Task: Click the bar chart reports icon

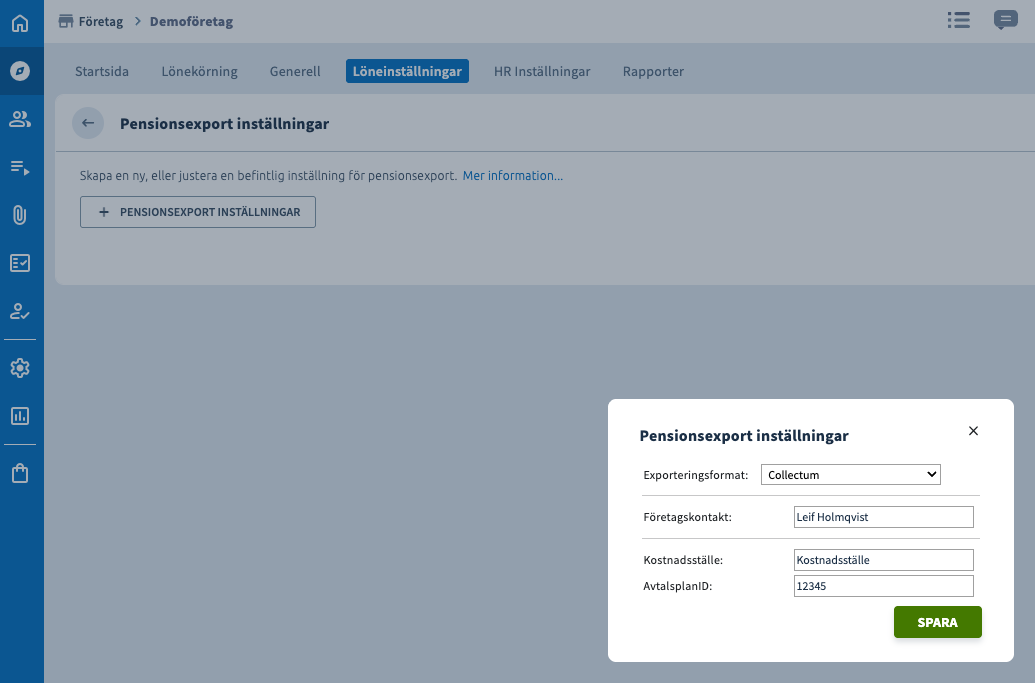Action: click(x=20, y=416)
